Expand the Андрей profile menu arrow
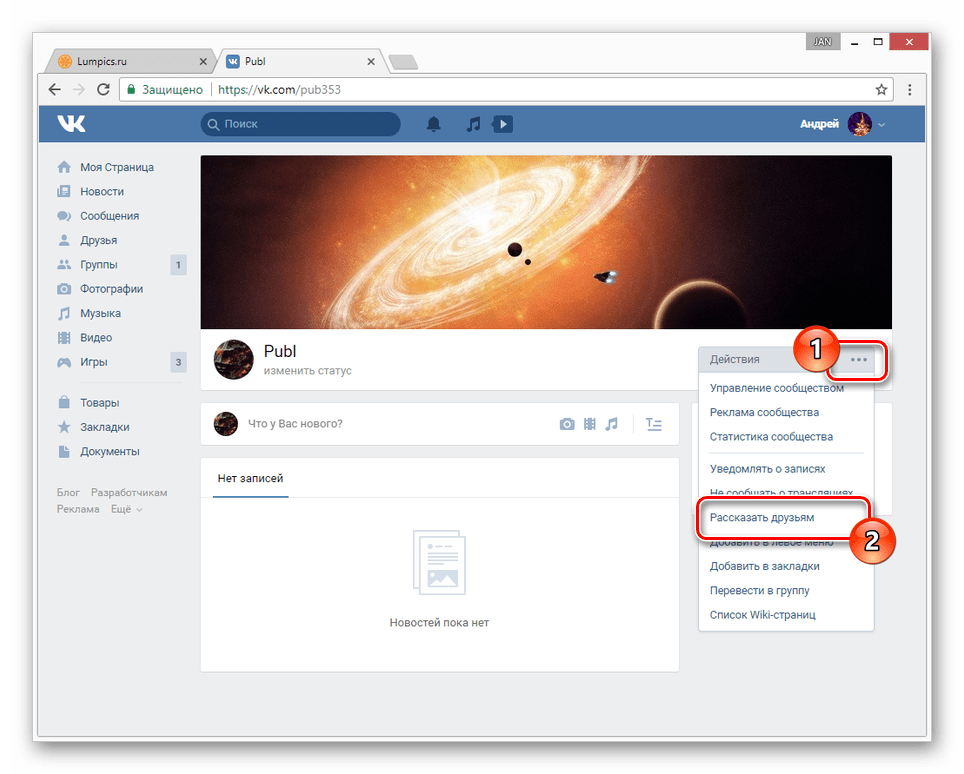Image resolution: width=964 pixels, height=774 pixels. click(x=882, y=125)
